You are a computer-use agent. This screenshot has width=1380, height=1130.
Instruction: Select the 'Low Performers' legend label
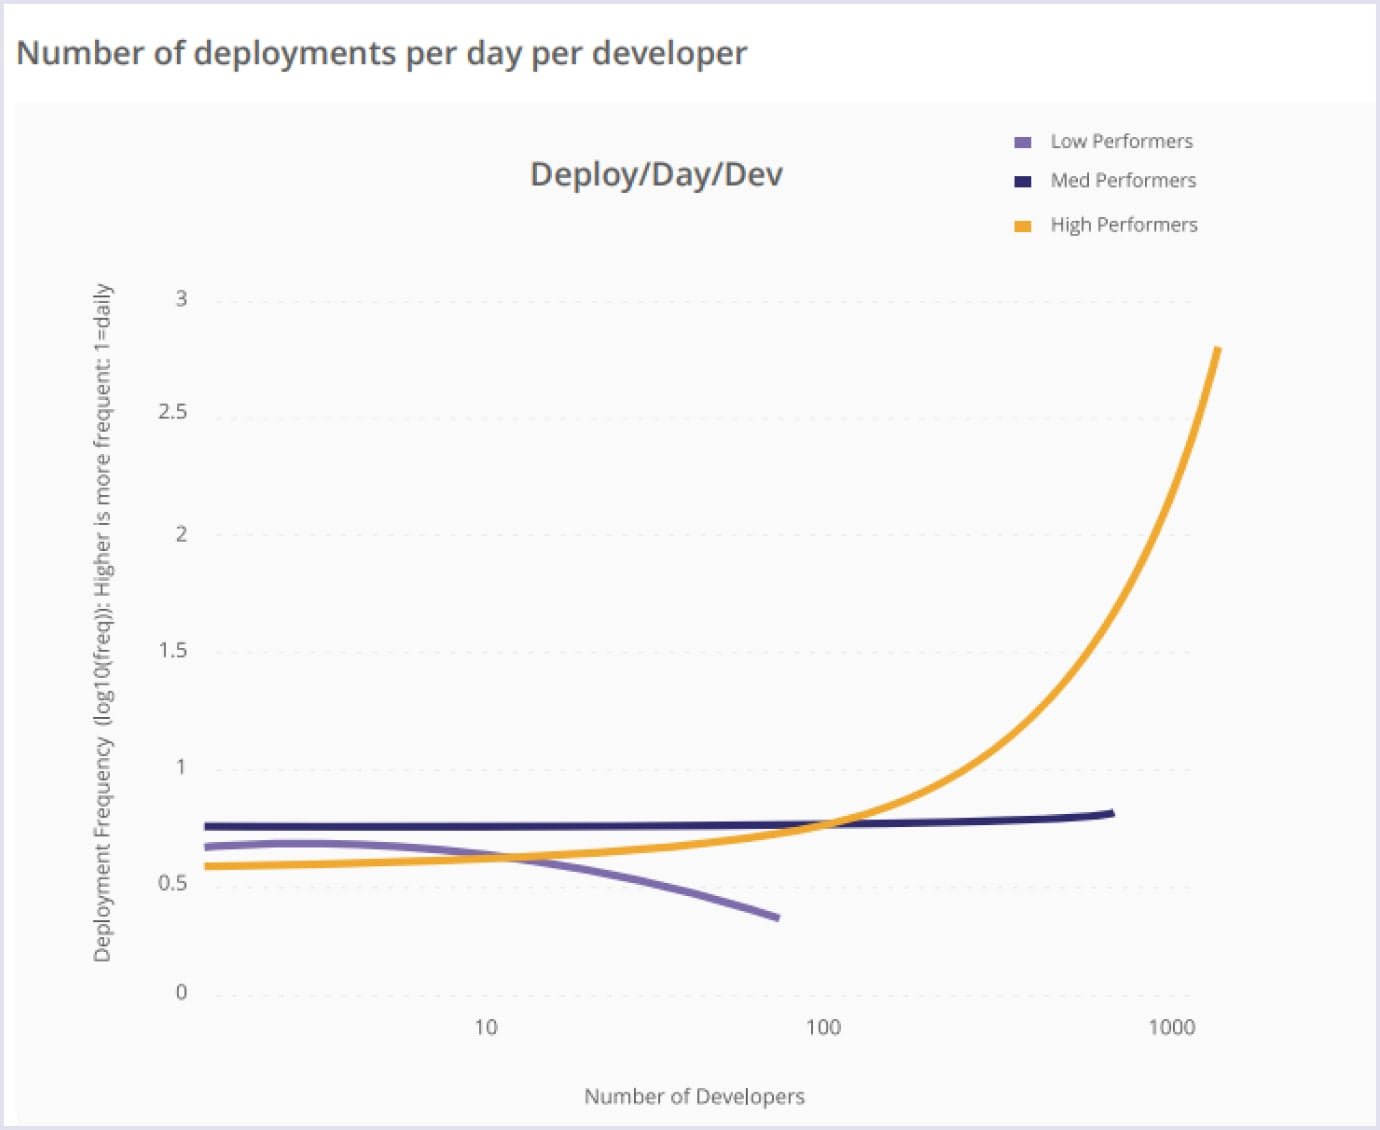point(1121,141)
